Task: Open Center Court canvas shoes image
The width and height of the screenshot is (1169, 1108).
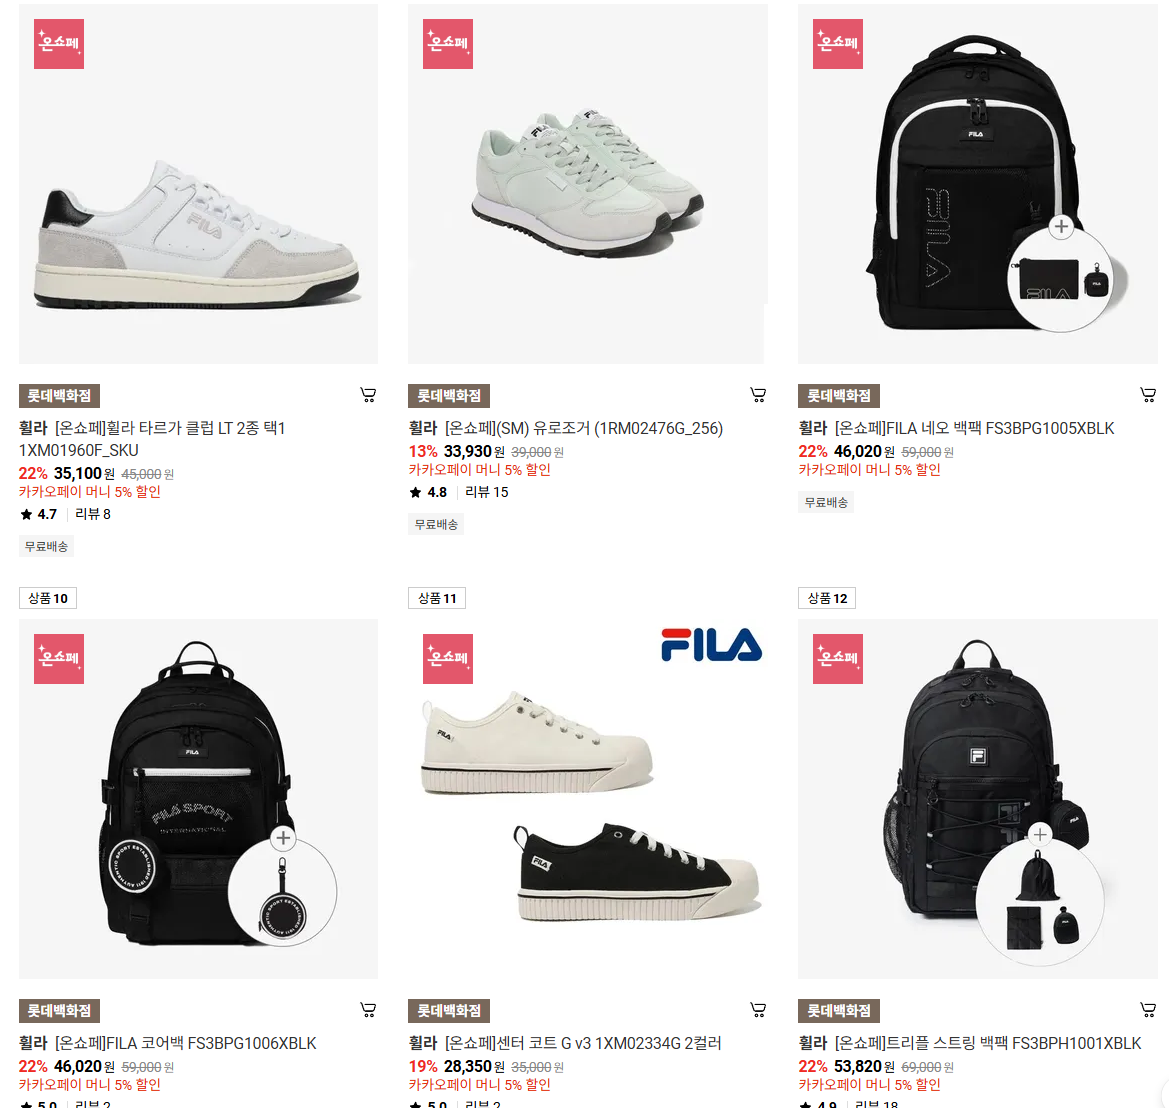Action: [x=587, y=799]
